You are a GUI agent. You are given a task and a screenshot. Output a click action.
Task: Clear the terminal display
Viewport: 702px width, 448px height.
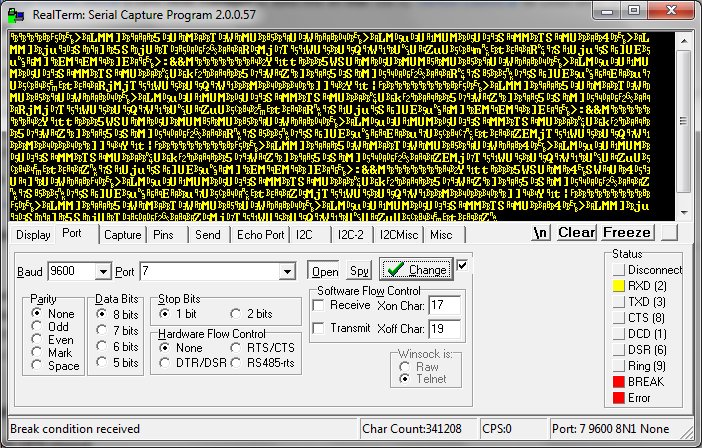point(577,233)
